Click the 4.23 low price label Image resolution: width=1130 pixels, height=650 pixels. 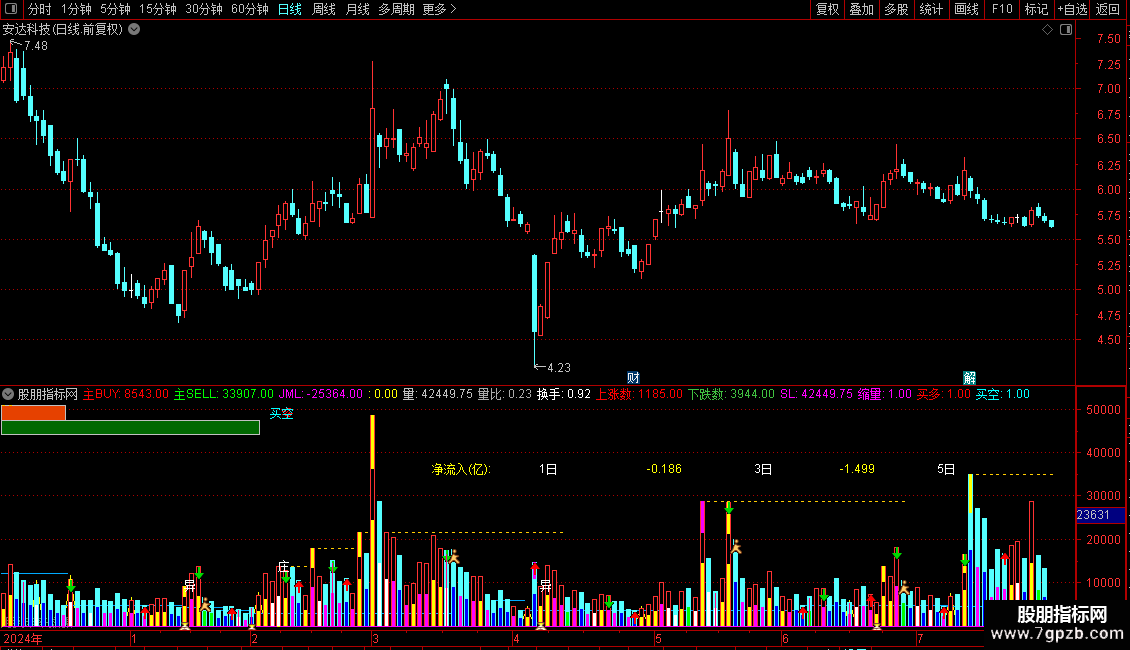[x=559, y=368]
